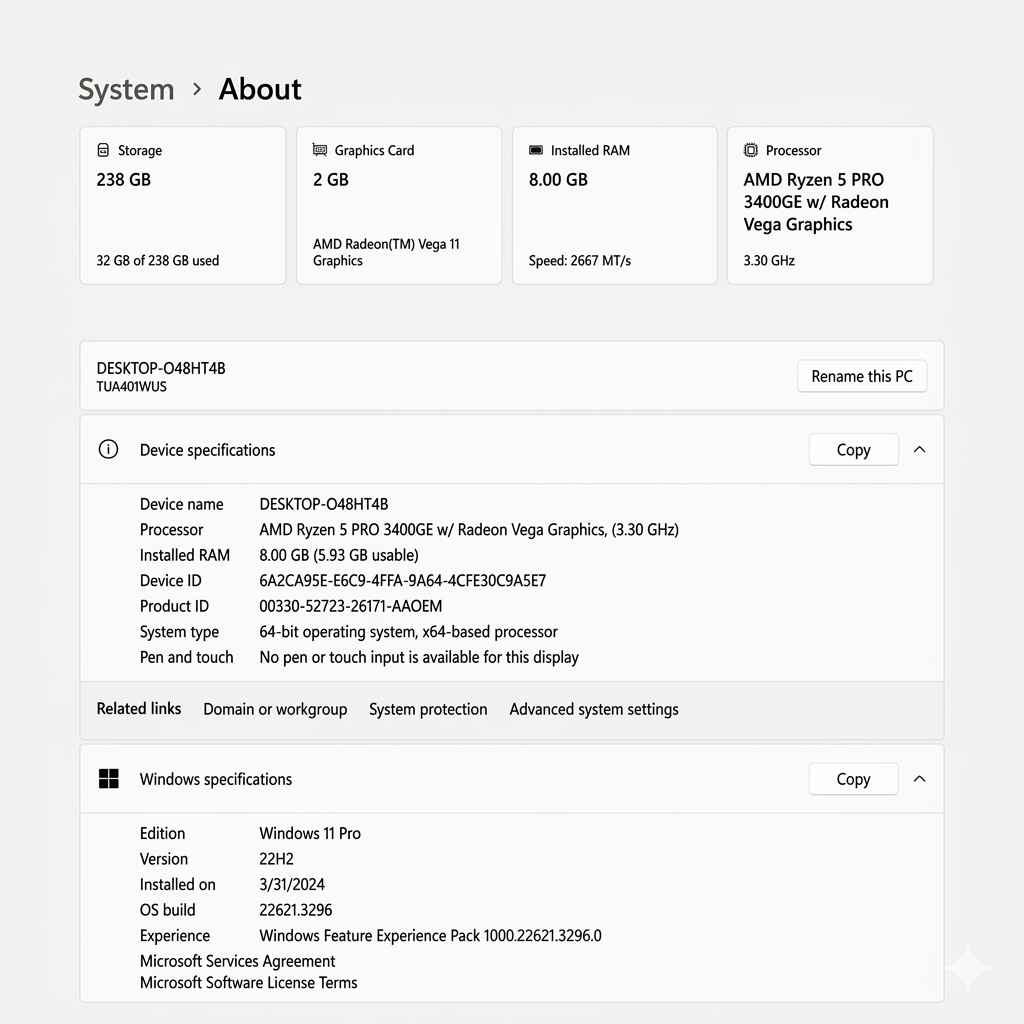Open the Graphics Card 2 GB card

(x=399, y=206)
